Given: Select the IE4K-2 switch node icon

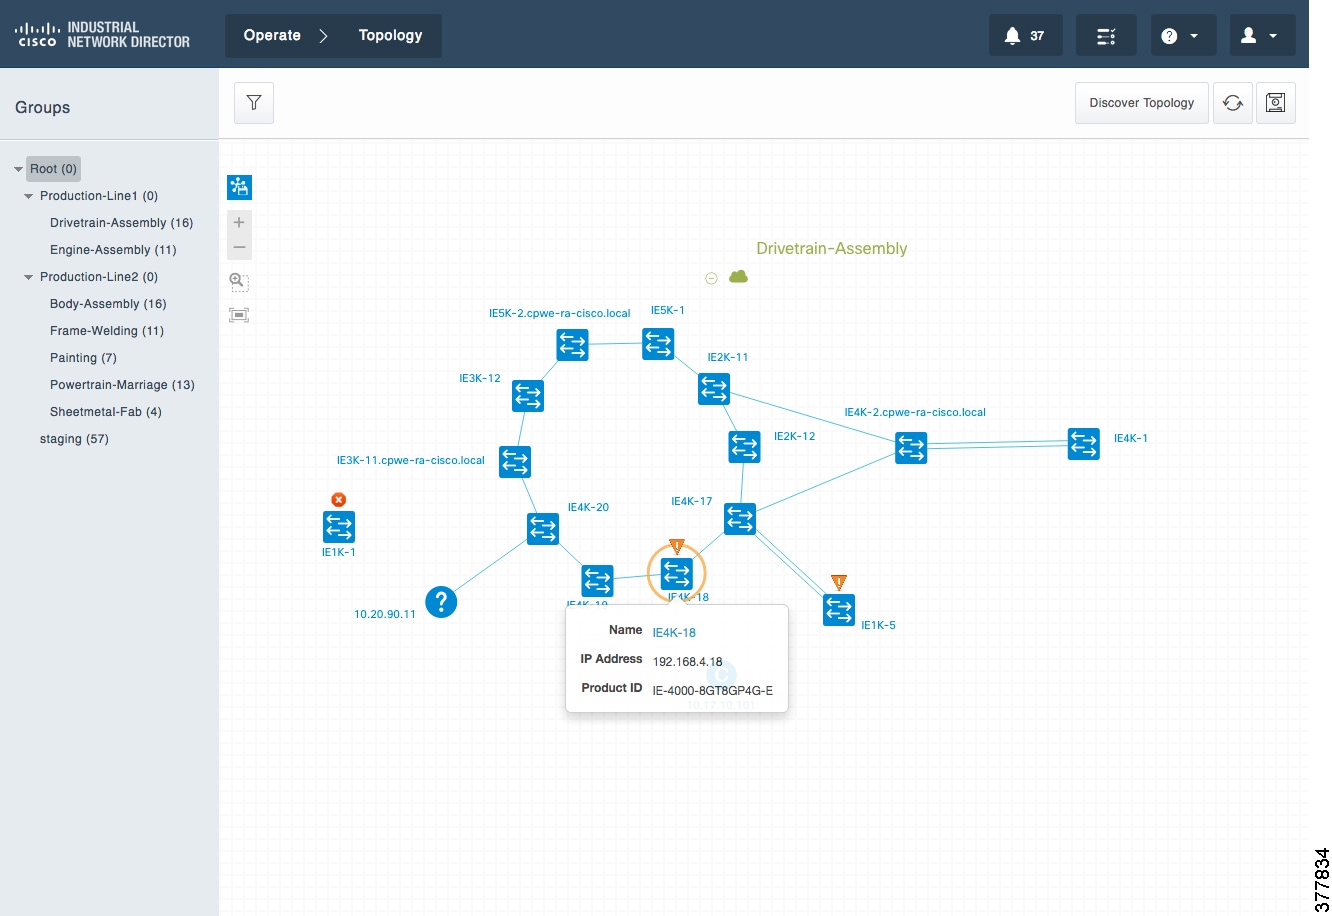Looking at the screenshot, I should pos(911,448).
